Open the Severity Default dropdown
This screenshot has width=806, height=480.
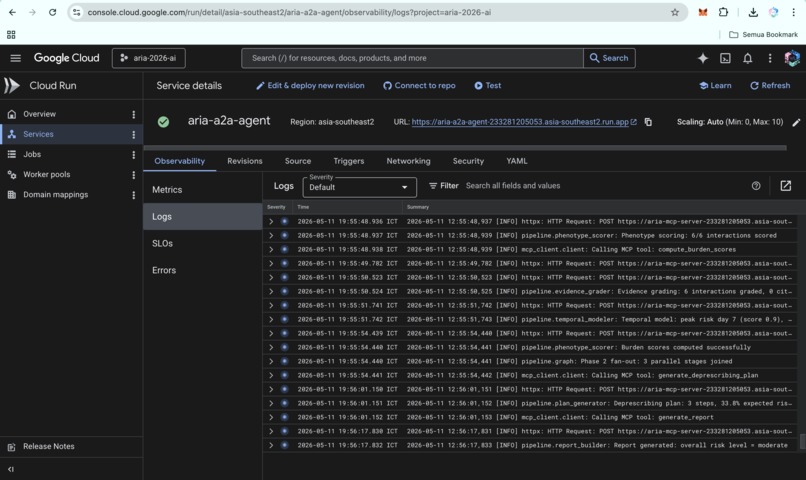click(x=359, y=187)
